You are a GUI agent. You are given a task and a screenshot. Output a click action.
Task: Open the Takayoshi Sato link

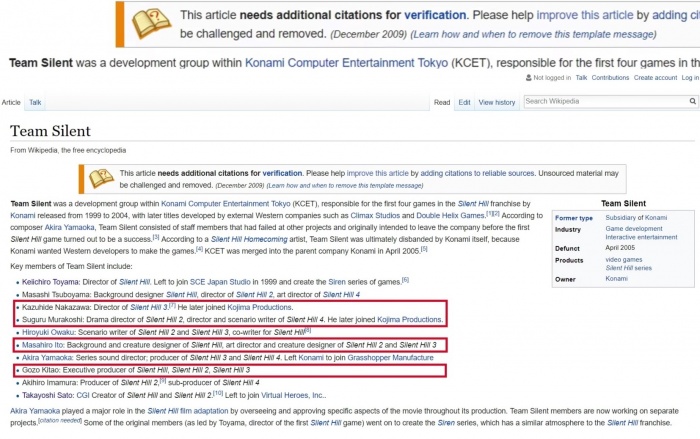tap(47, 395)
